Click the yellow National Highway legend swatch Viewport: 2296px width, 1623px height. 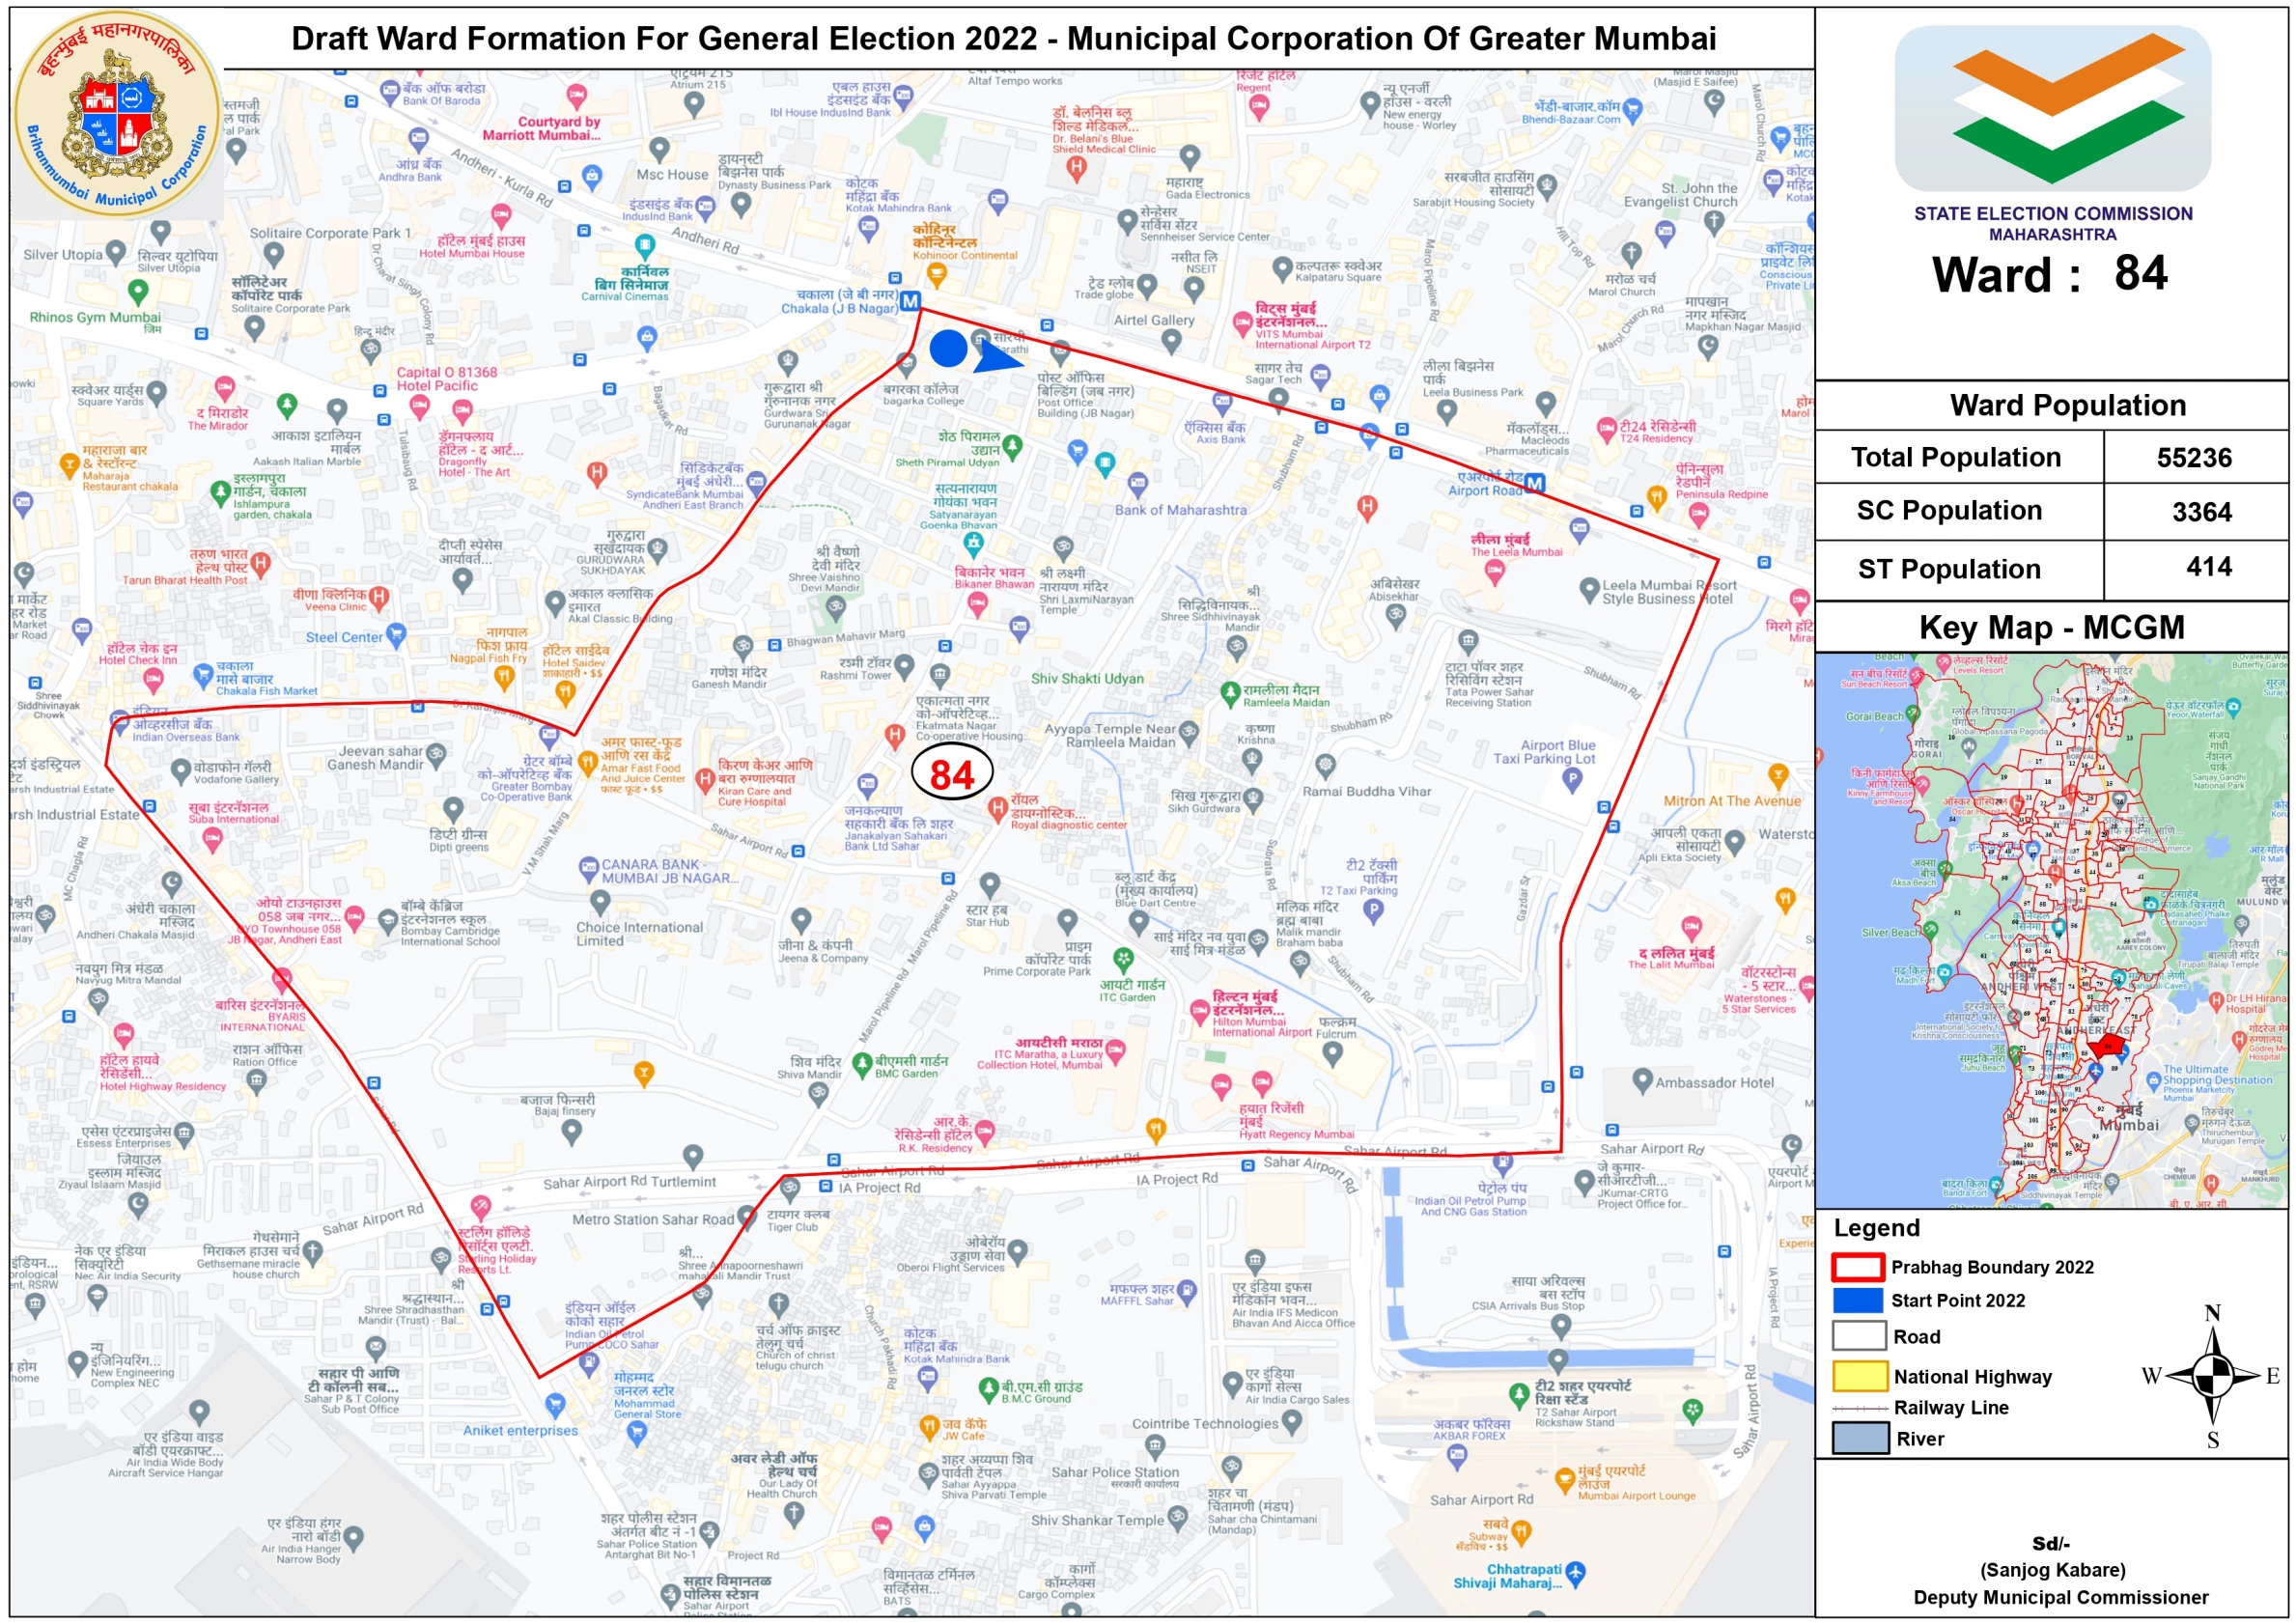[x=1859, y=1376]
